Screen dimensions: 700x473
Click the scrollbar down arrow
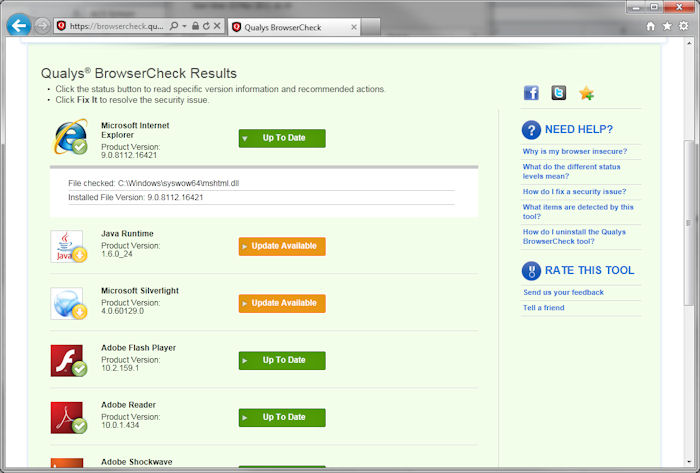tap(689, 462)
